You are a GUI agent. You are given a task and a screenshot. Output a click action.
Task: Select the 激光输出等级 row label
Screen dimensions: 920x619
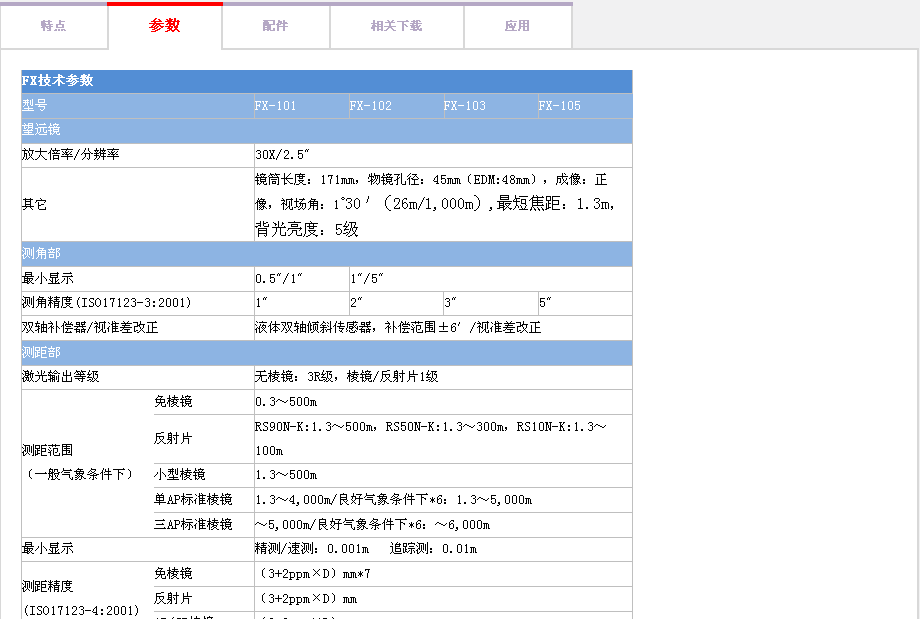click(61, 377)
